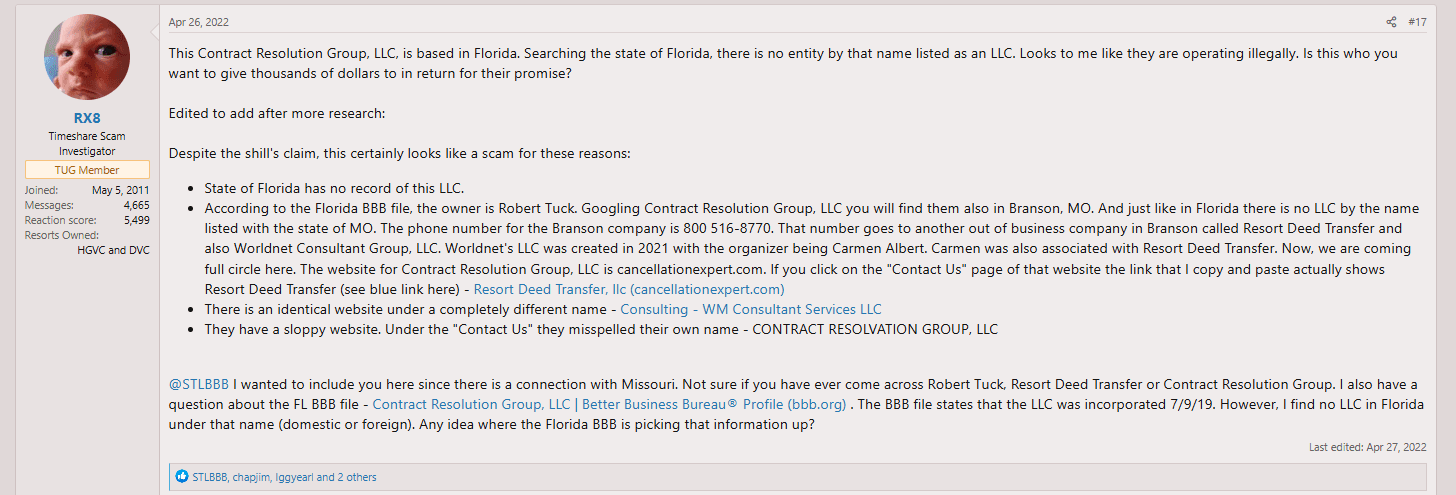Open Consulting - WM Consultant Services LLC link
1456x495 pixels.
751,309
